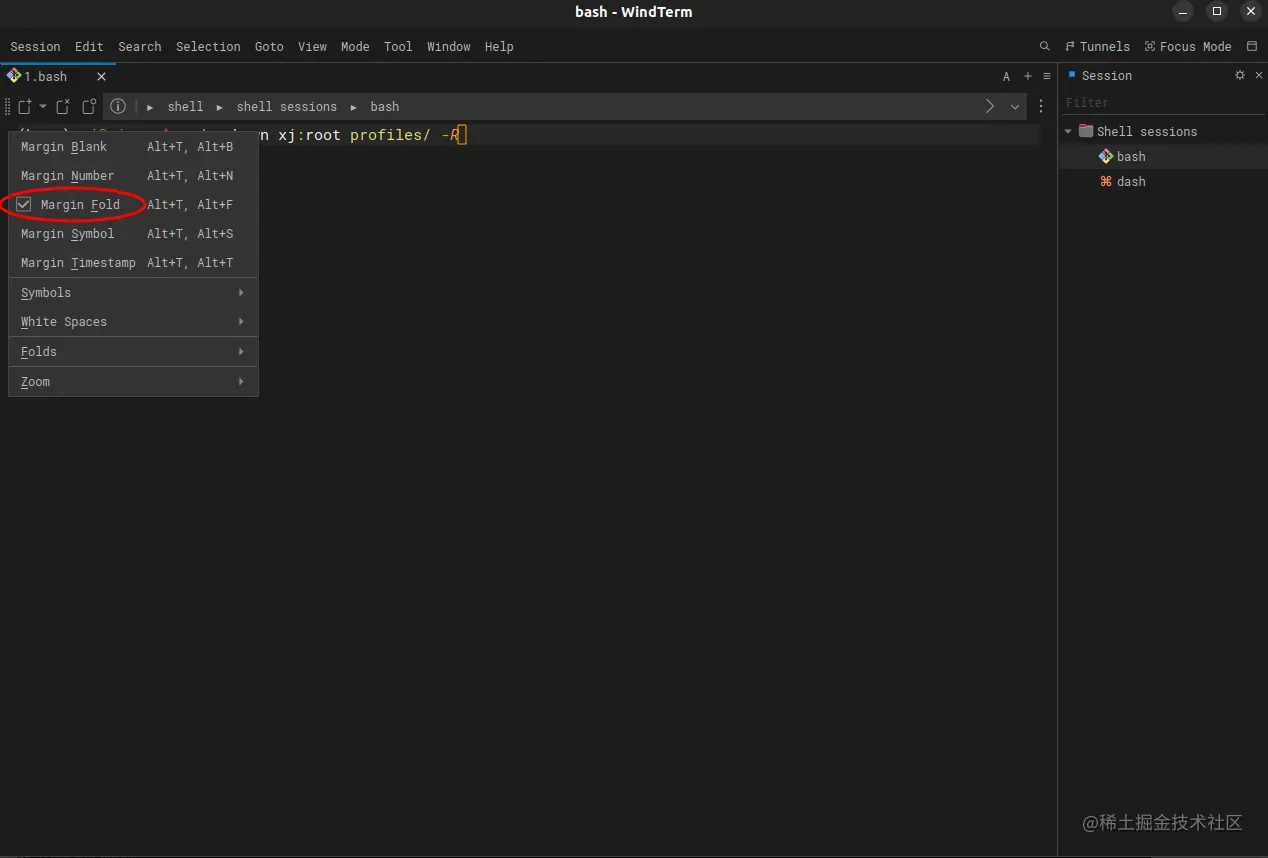Click the right chevron in the path bar
The width and height of the screenshot is (1268, 858).
(x=990, y=106)
